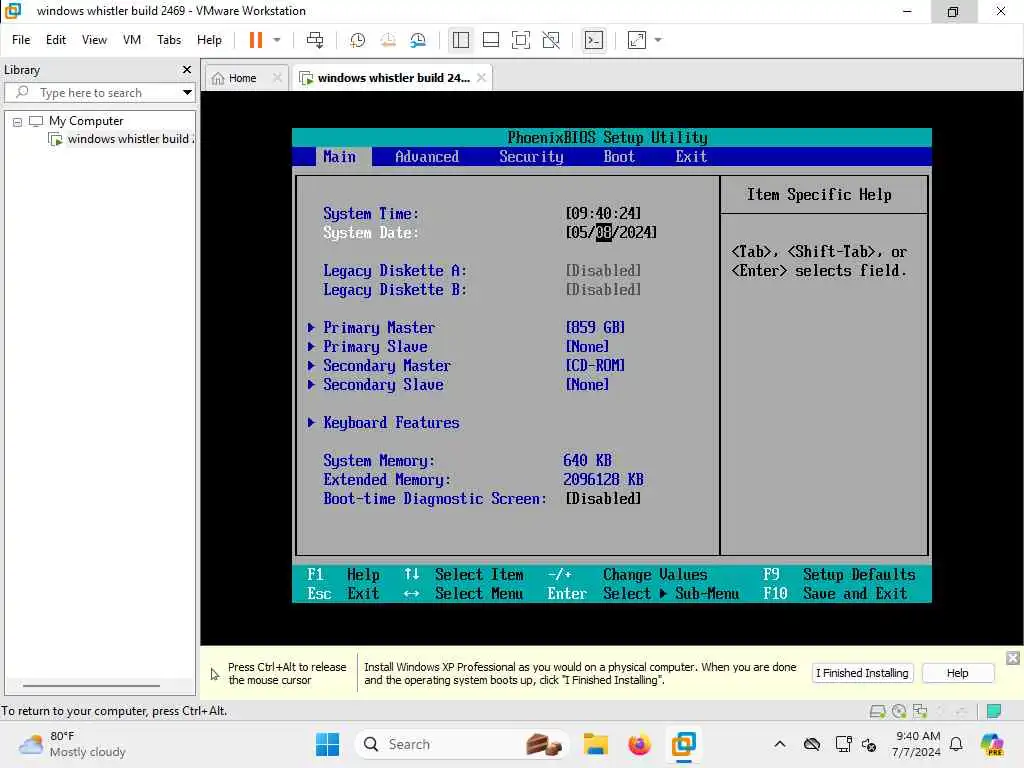
Task: Take a snapshot of this virtual machine
Action: tap(357, 40)
